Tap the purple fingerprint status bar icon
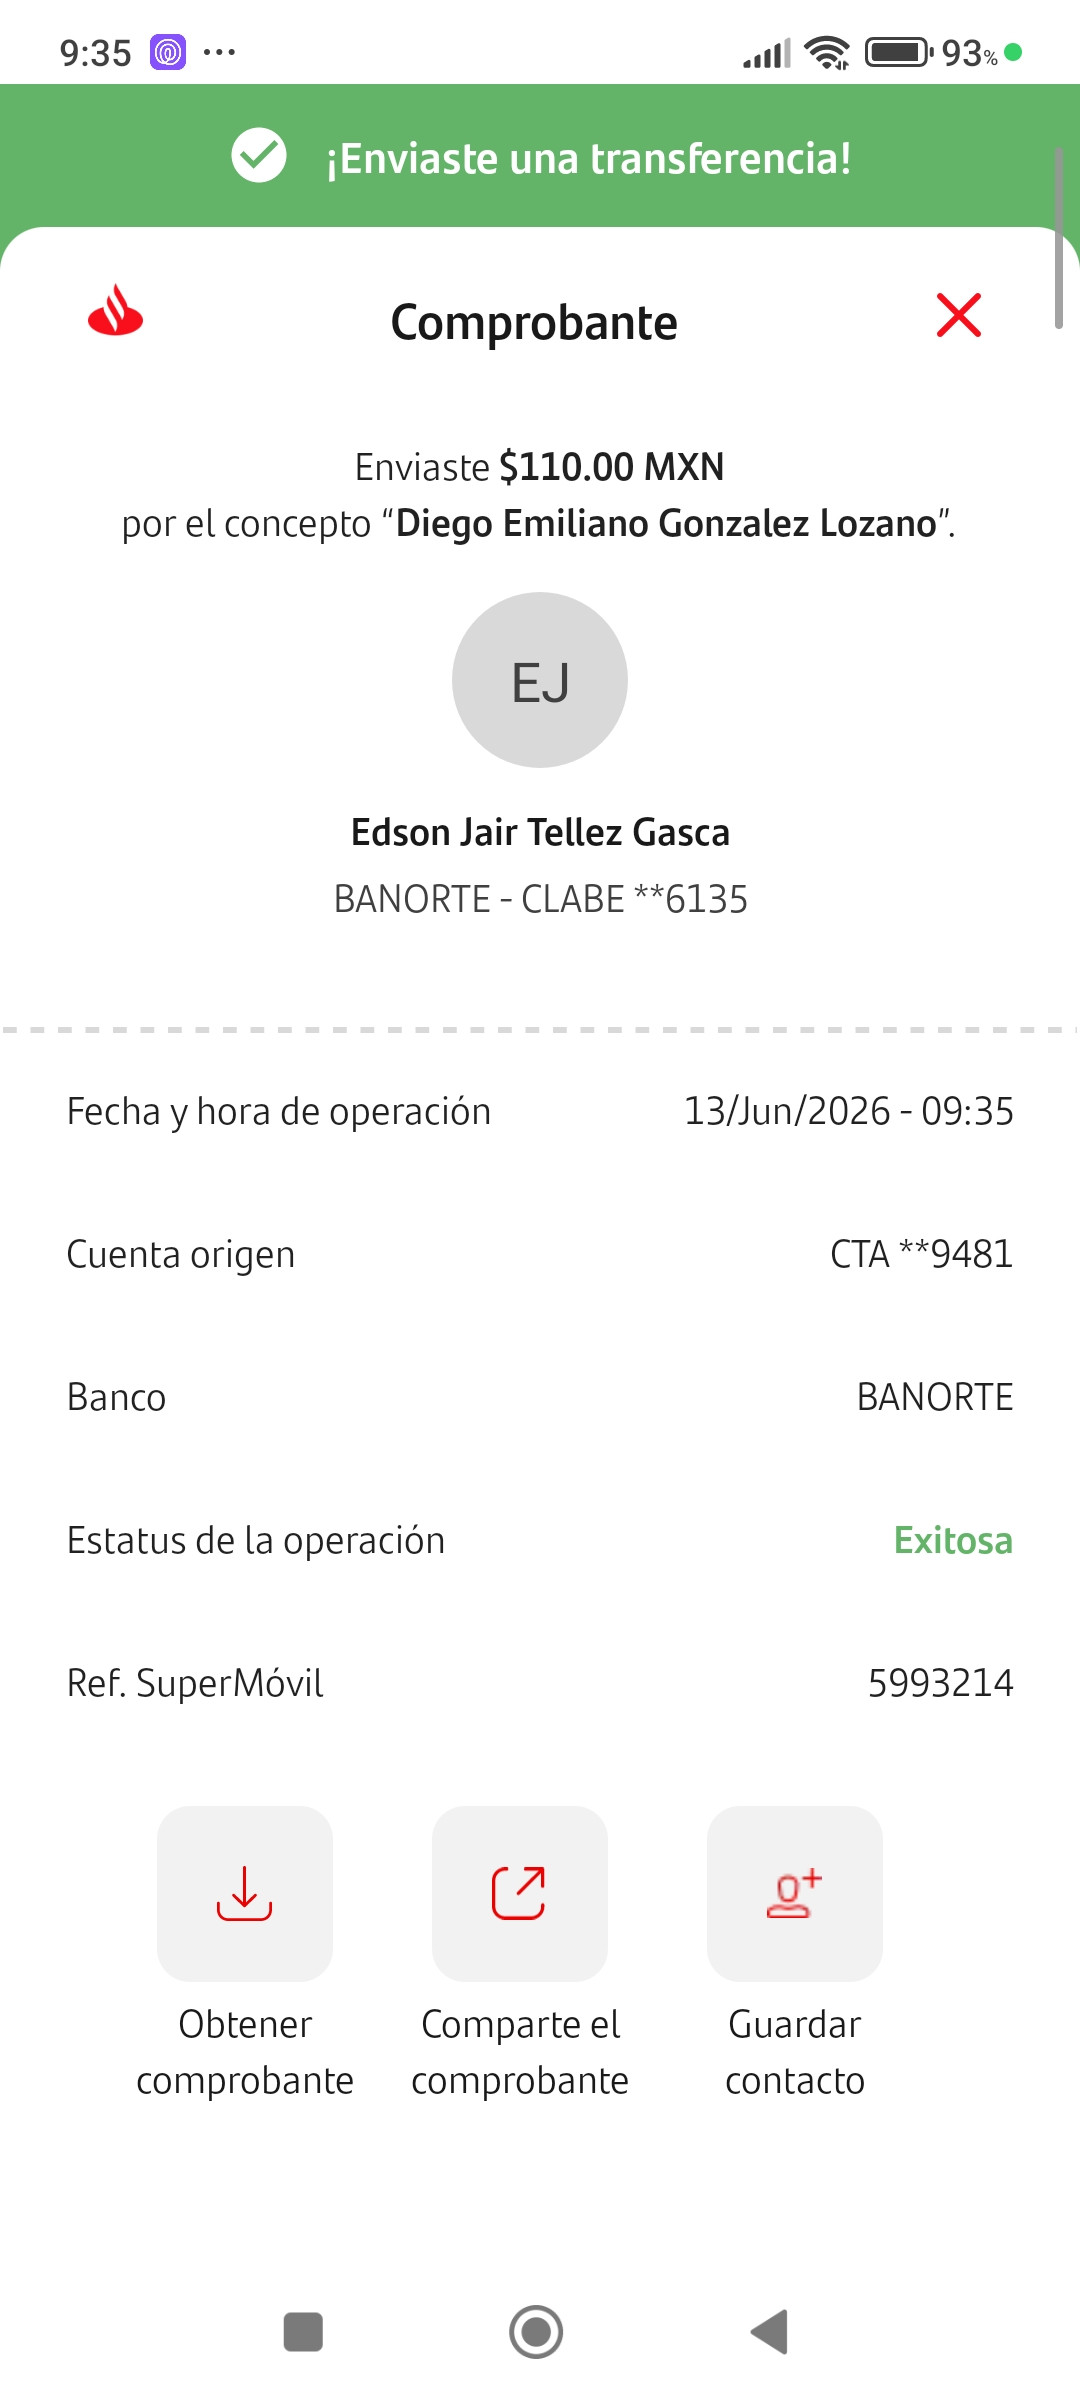Viewport: 1080px width, 2400px height. [x=168, y=52]
